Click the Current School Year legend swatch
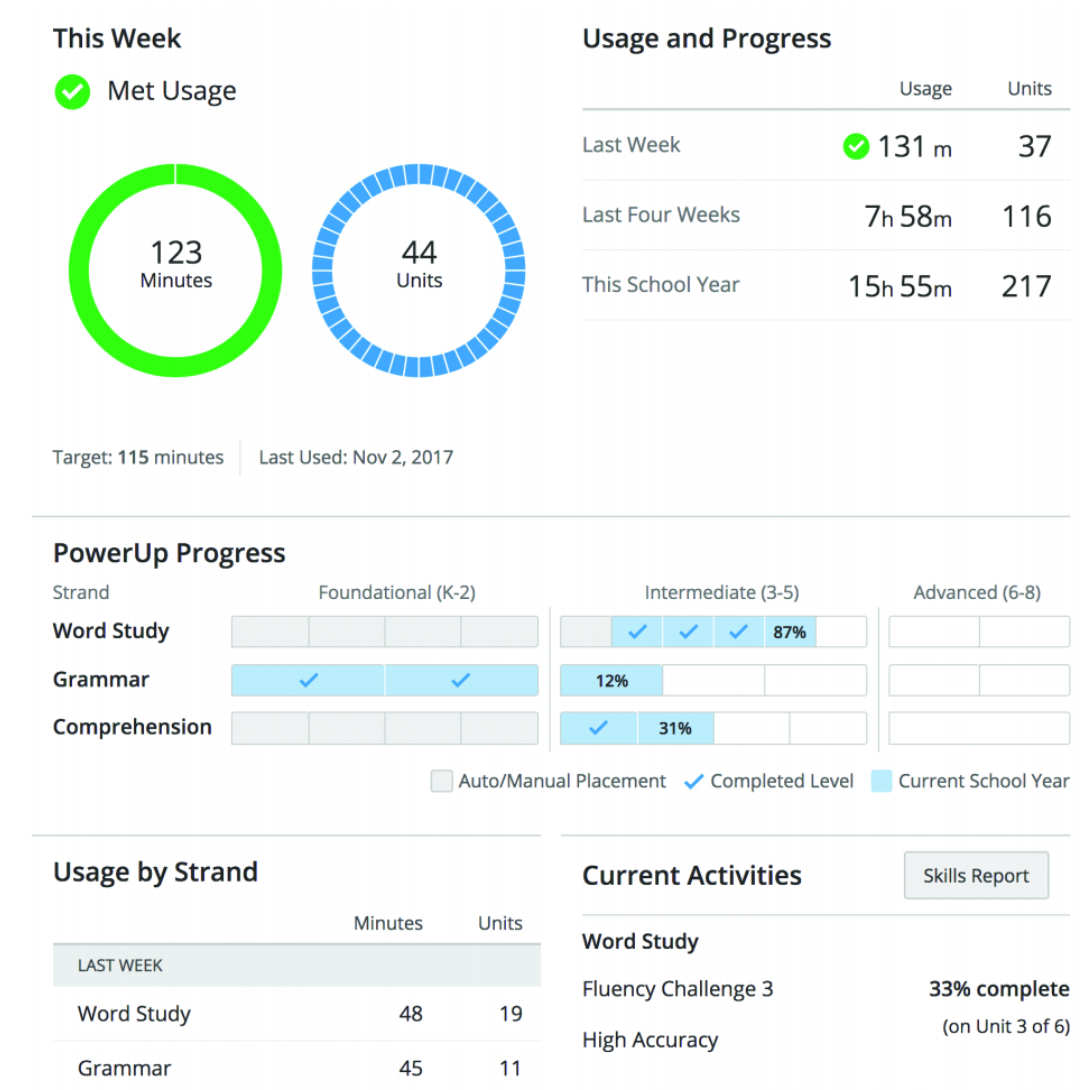 coord(881,782)
